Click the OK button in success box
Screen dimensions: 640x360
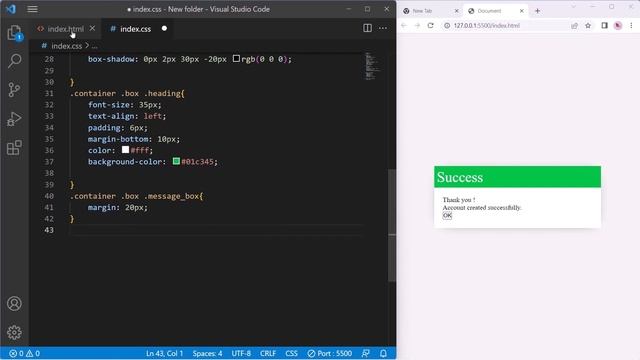point(447,216)
